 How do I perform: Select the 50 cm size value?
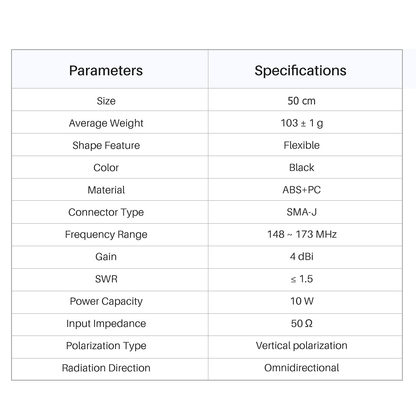click(301, 101)
